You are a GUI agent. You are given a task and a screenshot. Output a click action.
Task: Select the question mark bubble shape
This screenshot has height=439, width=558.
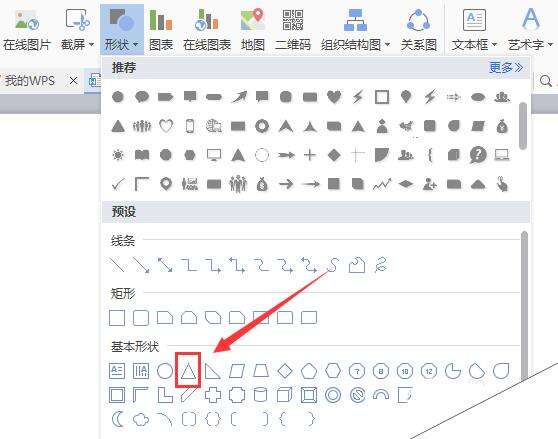(478, 155)
